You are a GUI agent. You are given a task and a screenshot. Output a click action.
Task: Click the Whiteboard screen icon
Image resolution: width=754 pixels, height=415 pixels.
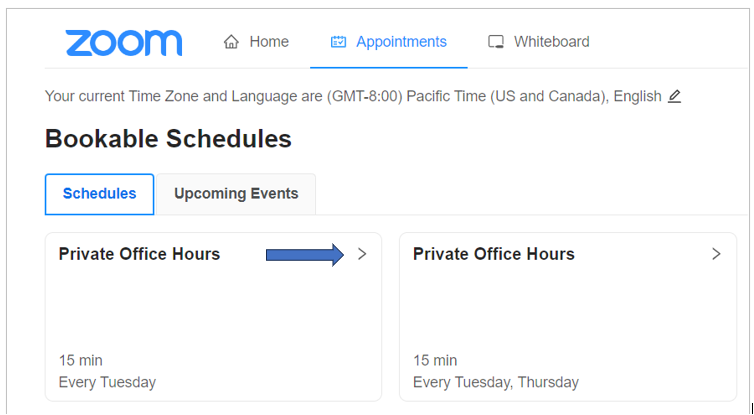coord(496,42)
